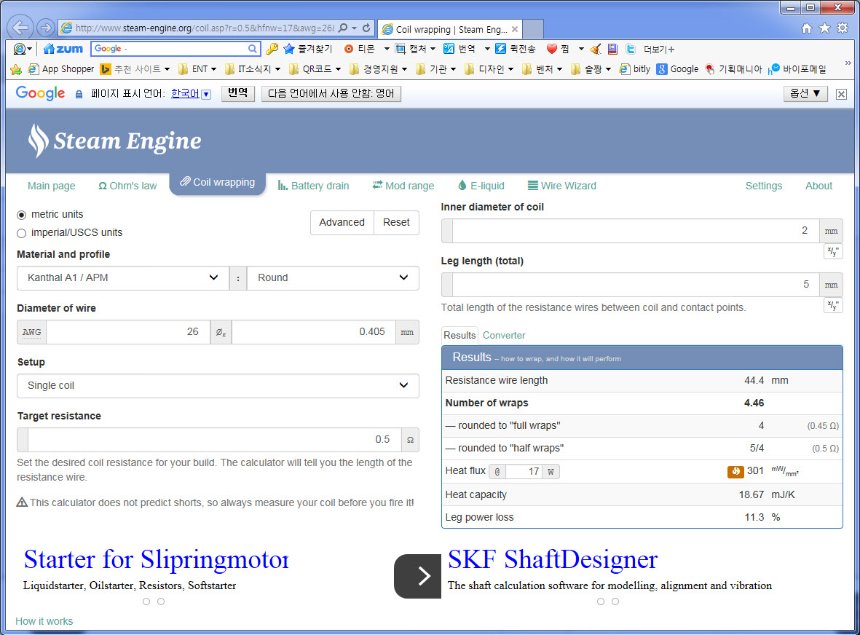The height and width of the screenshot is (635, 860).
Task: Click the next arrow in the ad banner
Action: pyautogui.click(x=417, y=576)
